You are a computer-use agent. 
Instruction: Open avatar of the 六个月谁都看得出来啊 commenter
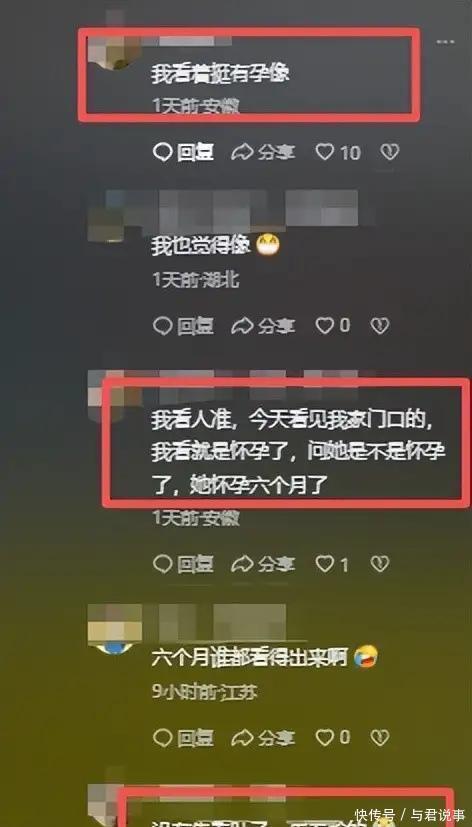[x=114, y=629]
